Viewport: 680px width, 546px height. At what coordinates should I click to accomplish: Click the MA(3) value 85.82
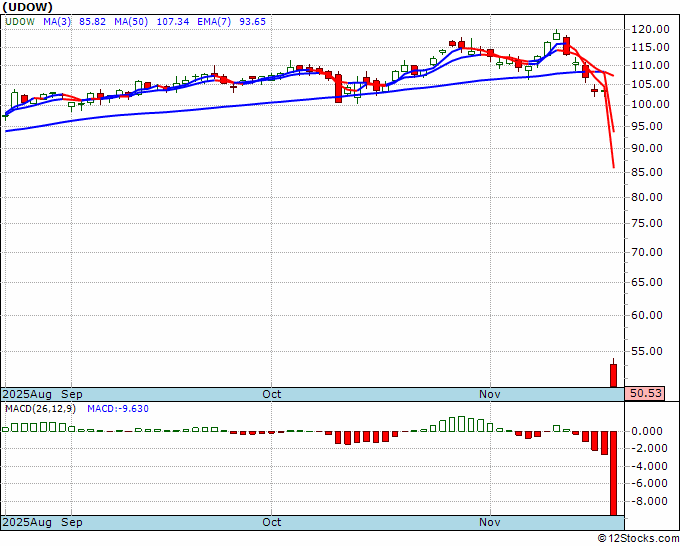coord(92,22)
